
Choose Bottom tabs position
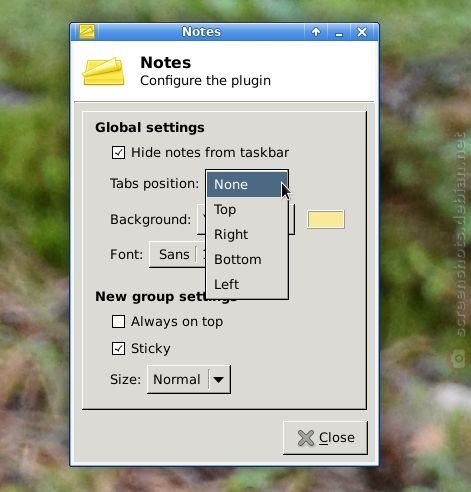pos(247,260)
